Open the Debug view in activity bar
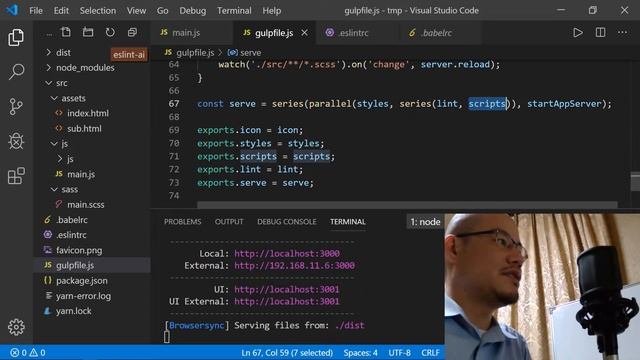 pyautogui.click(x=16, y=141)
